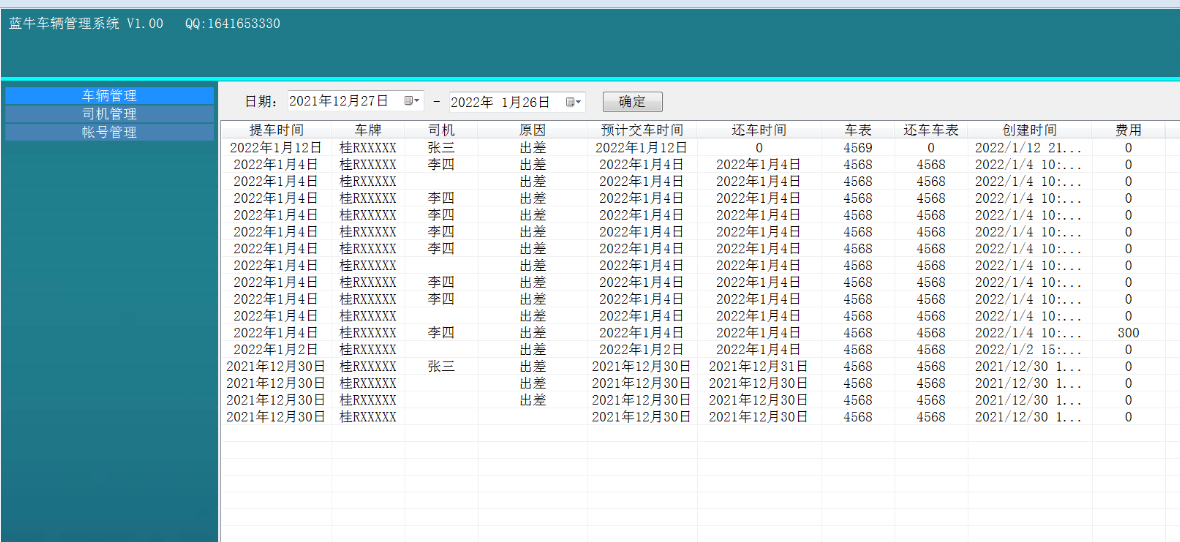Sort by the 预计交车时间 column header

point(643,130)
